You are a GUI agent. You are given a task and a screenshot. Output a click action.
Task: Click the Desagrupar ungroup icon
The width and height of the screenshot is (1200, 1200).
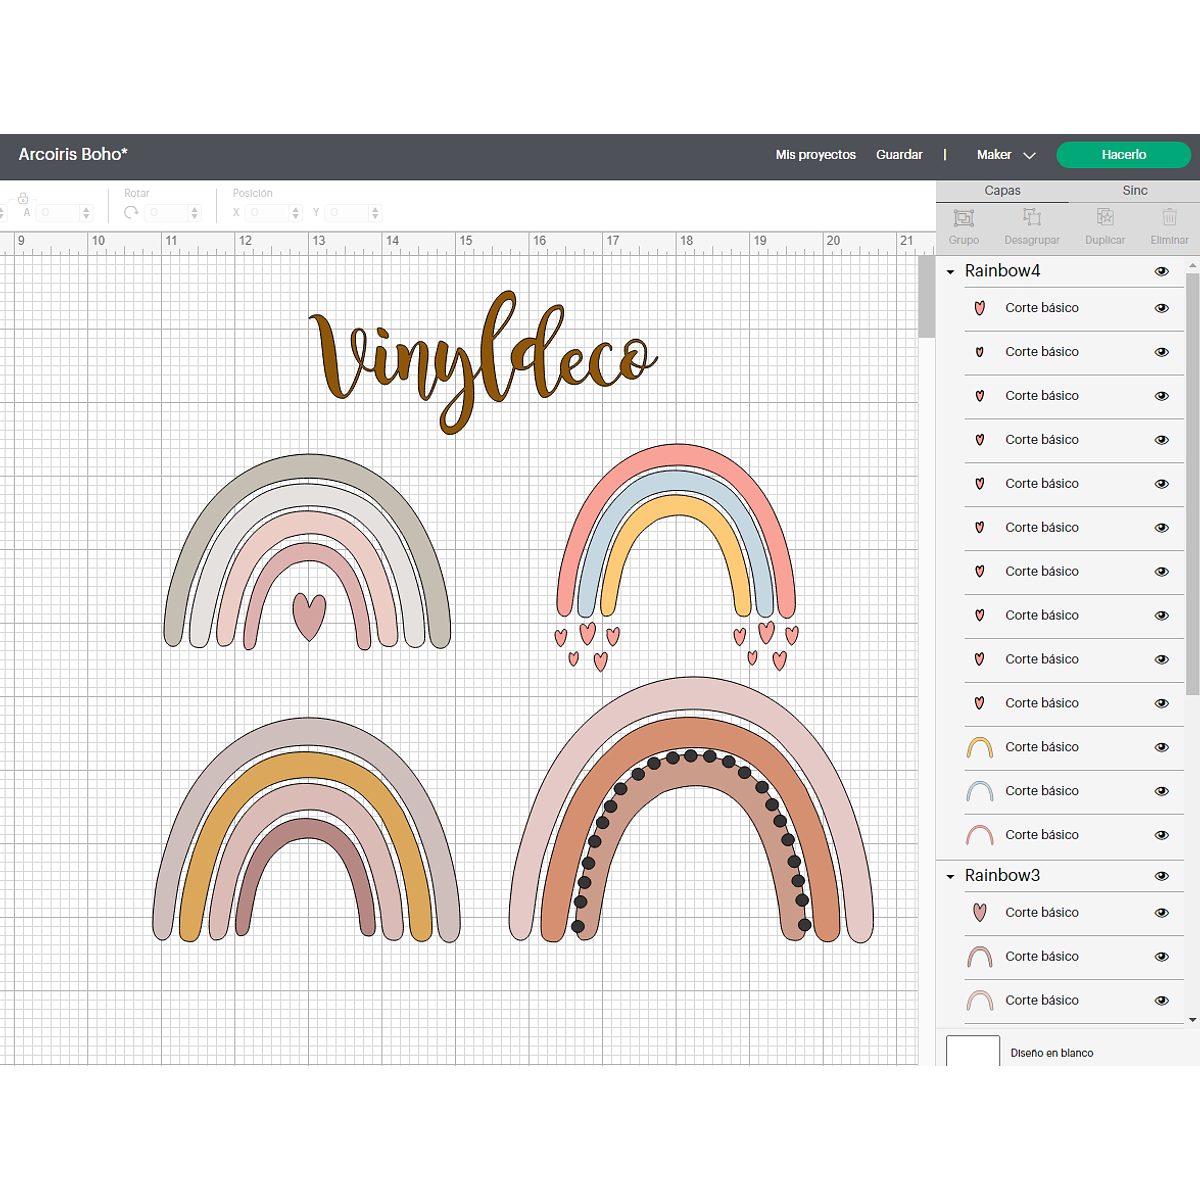[x=1032, y=218]
